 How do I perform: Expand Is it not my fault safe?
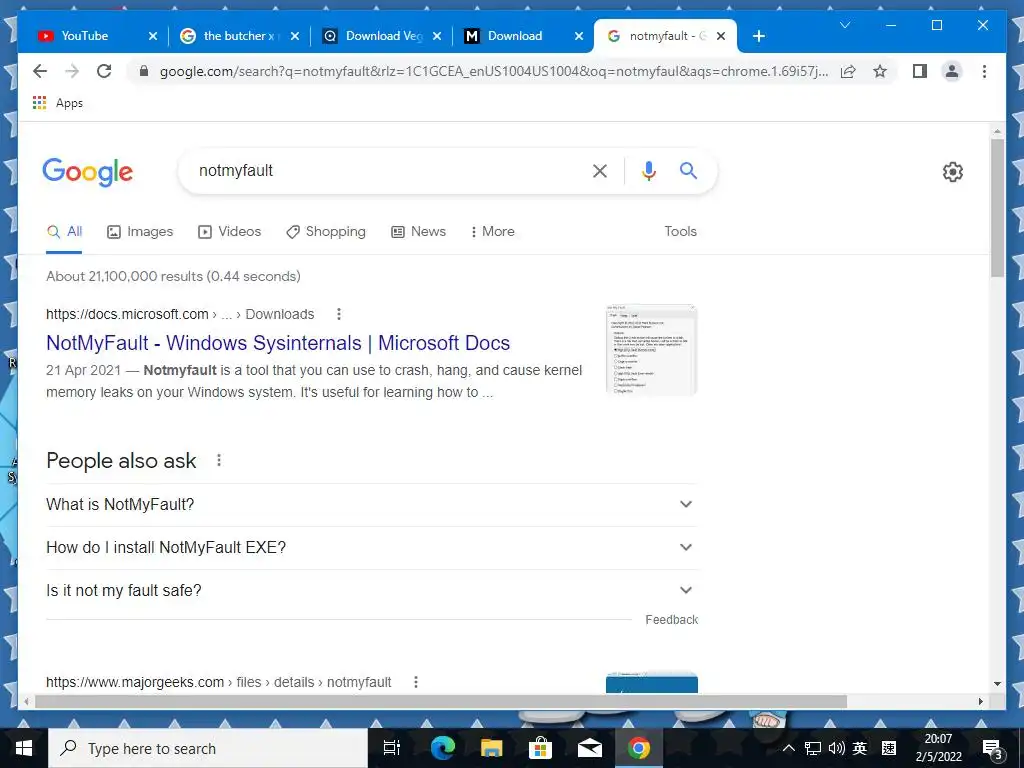(x=372, y=591)
